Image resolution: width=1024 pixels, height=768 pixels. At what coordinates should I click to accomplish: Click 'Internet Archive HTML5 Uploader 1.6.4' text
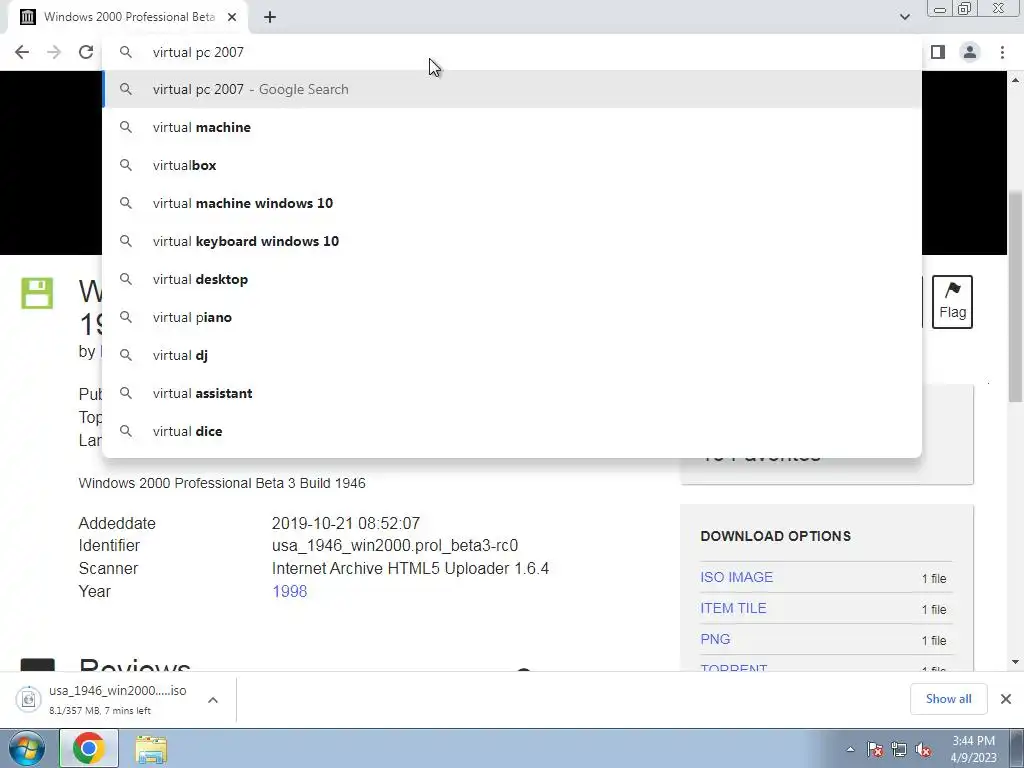tap(410, 568)
